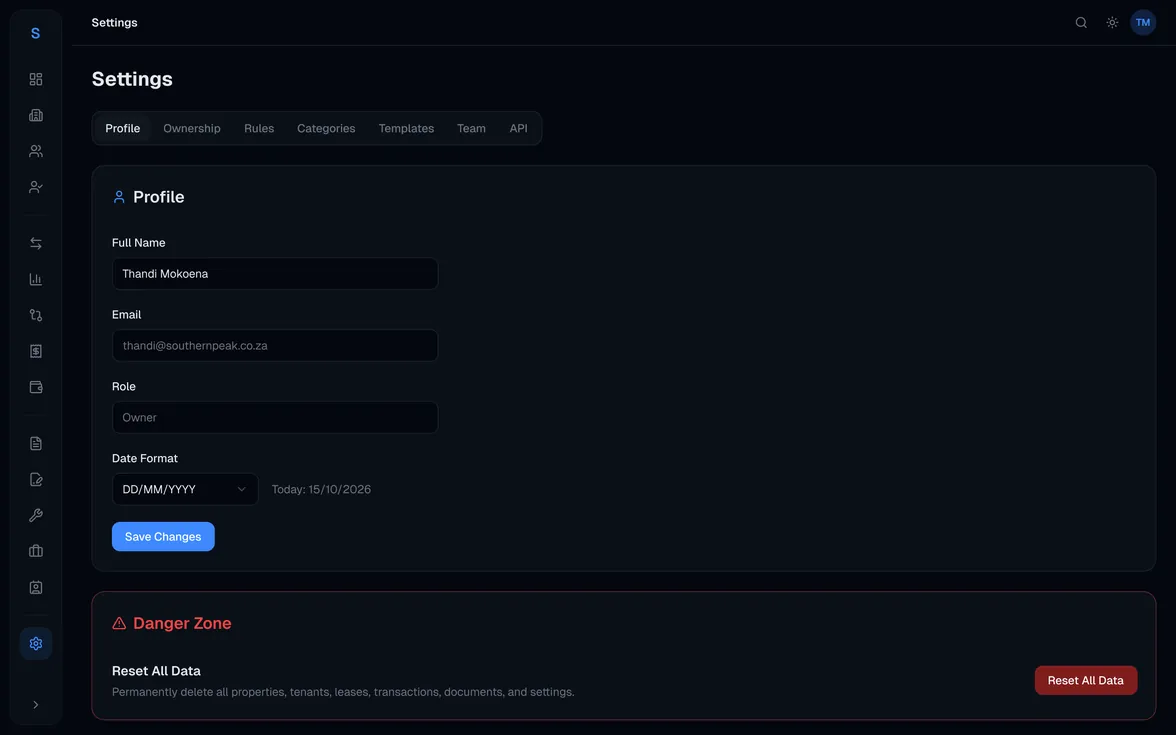Viewport: 1176px width, 735px height.
Task: Click the 'Settings' breadcrumb in top bar
Action: [x=115, y=22]
